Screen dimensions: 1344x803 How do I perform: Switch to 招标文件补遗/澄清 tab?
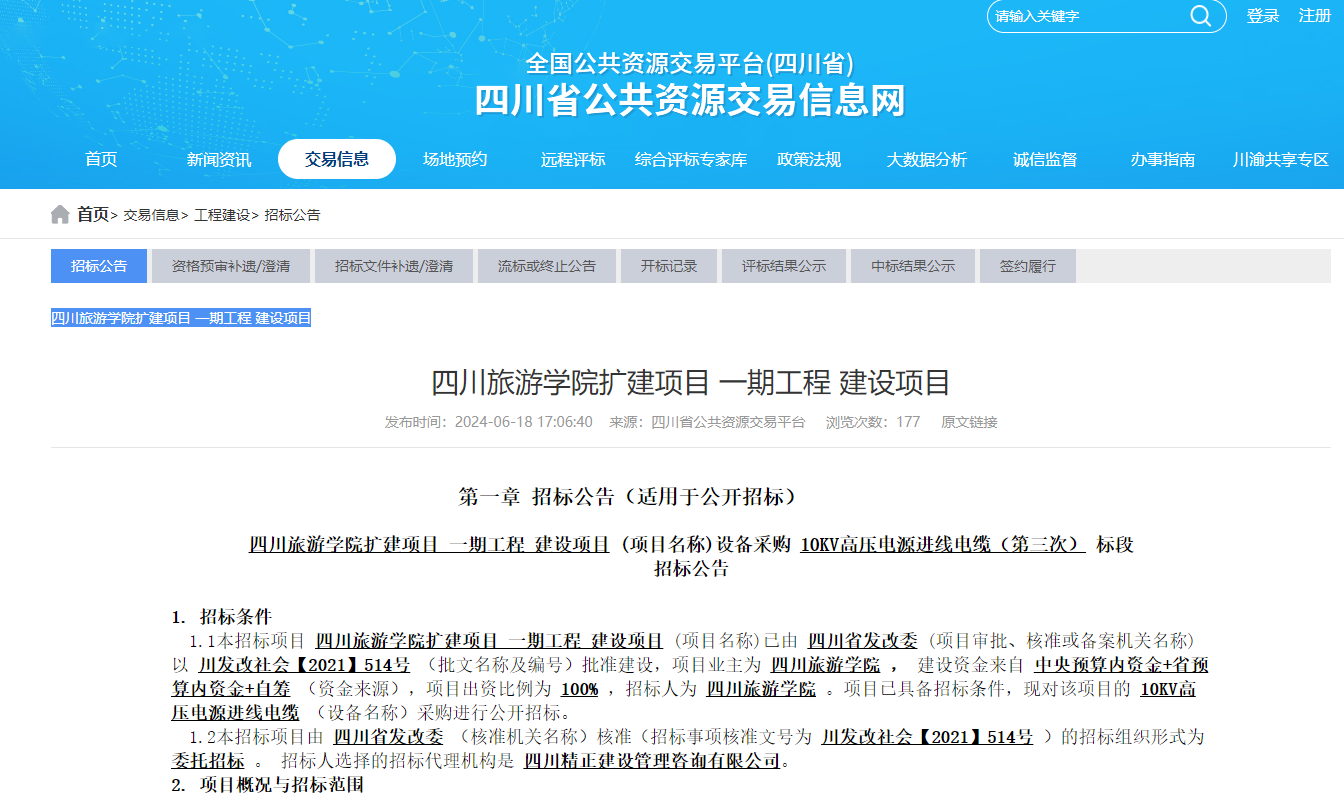click(394, 266)
